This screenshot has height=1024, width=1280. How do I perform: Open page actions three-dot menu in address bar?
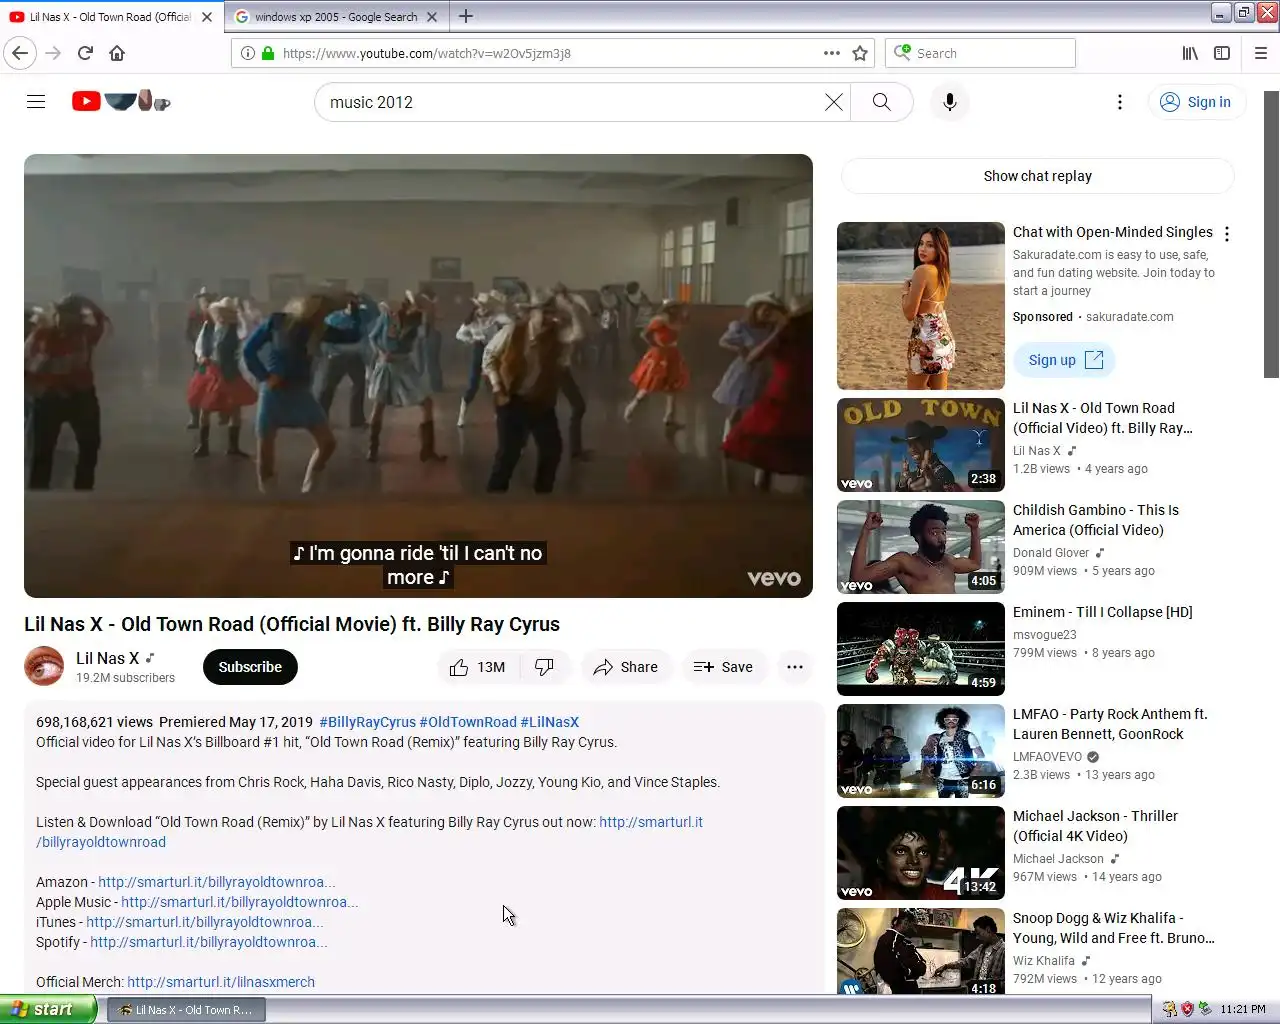click(831, 53)
